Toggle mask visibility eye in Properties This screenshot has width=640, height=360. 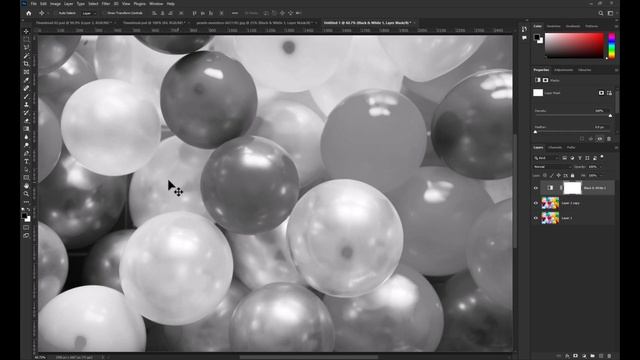click(600, 139)
